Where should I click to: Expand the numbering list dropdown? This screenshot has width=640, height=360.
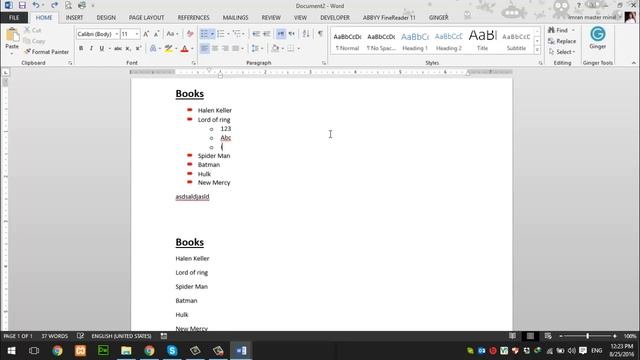228,34
